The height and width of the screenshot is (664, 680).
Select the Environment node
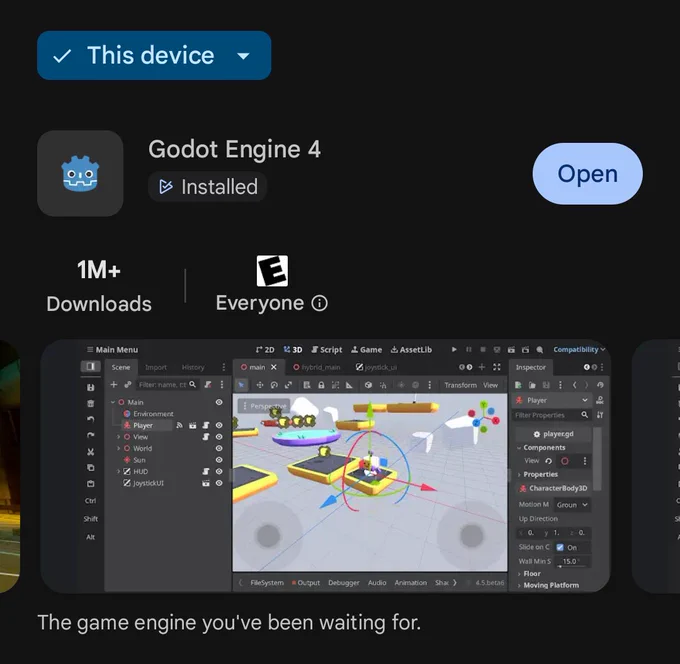148,414
